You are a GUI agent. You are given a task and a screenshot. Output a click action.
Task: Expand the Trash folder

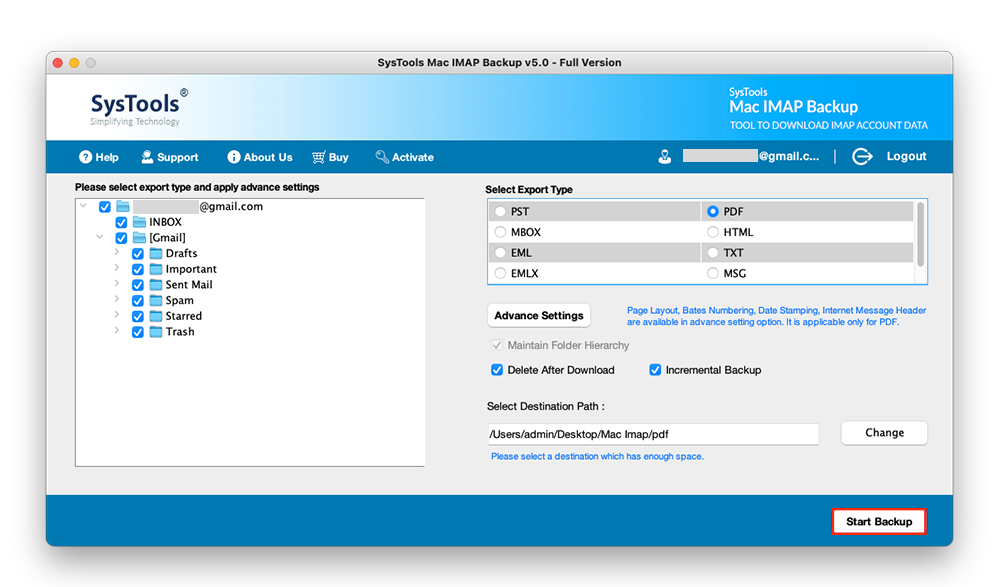tap(117, 330)
